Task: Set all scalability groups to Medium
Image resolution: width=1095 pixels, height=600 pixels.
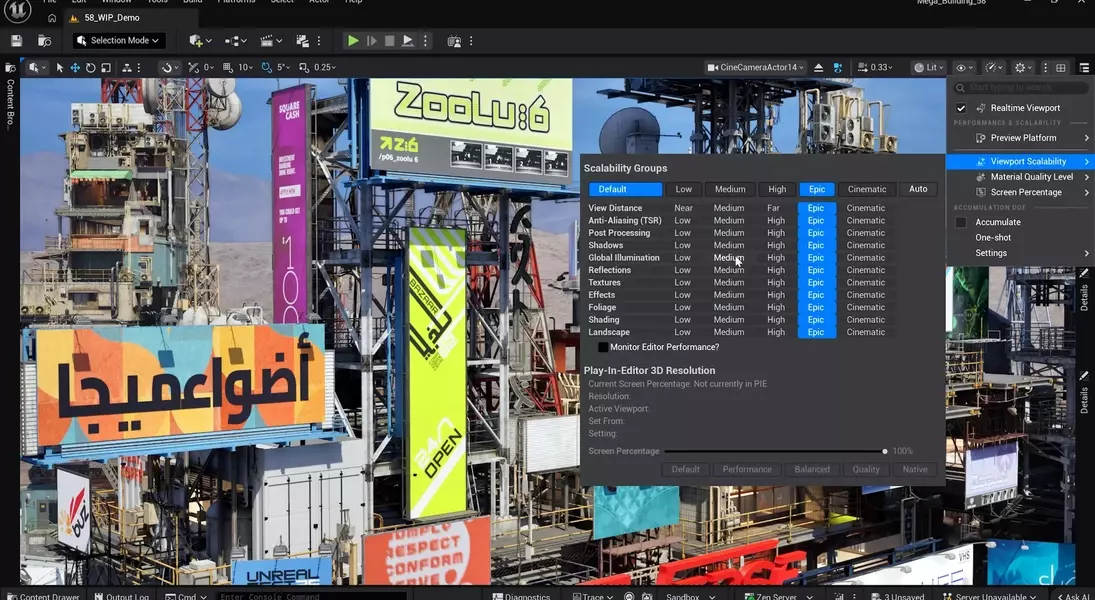Action: pyautogui.click(x=730, y=189)
